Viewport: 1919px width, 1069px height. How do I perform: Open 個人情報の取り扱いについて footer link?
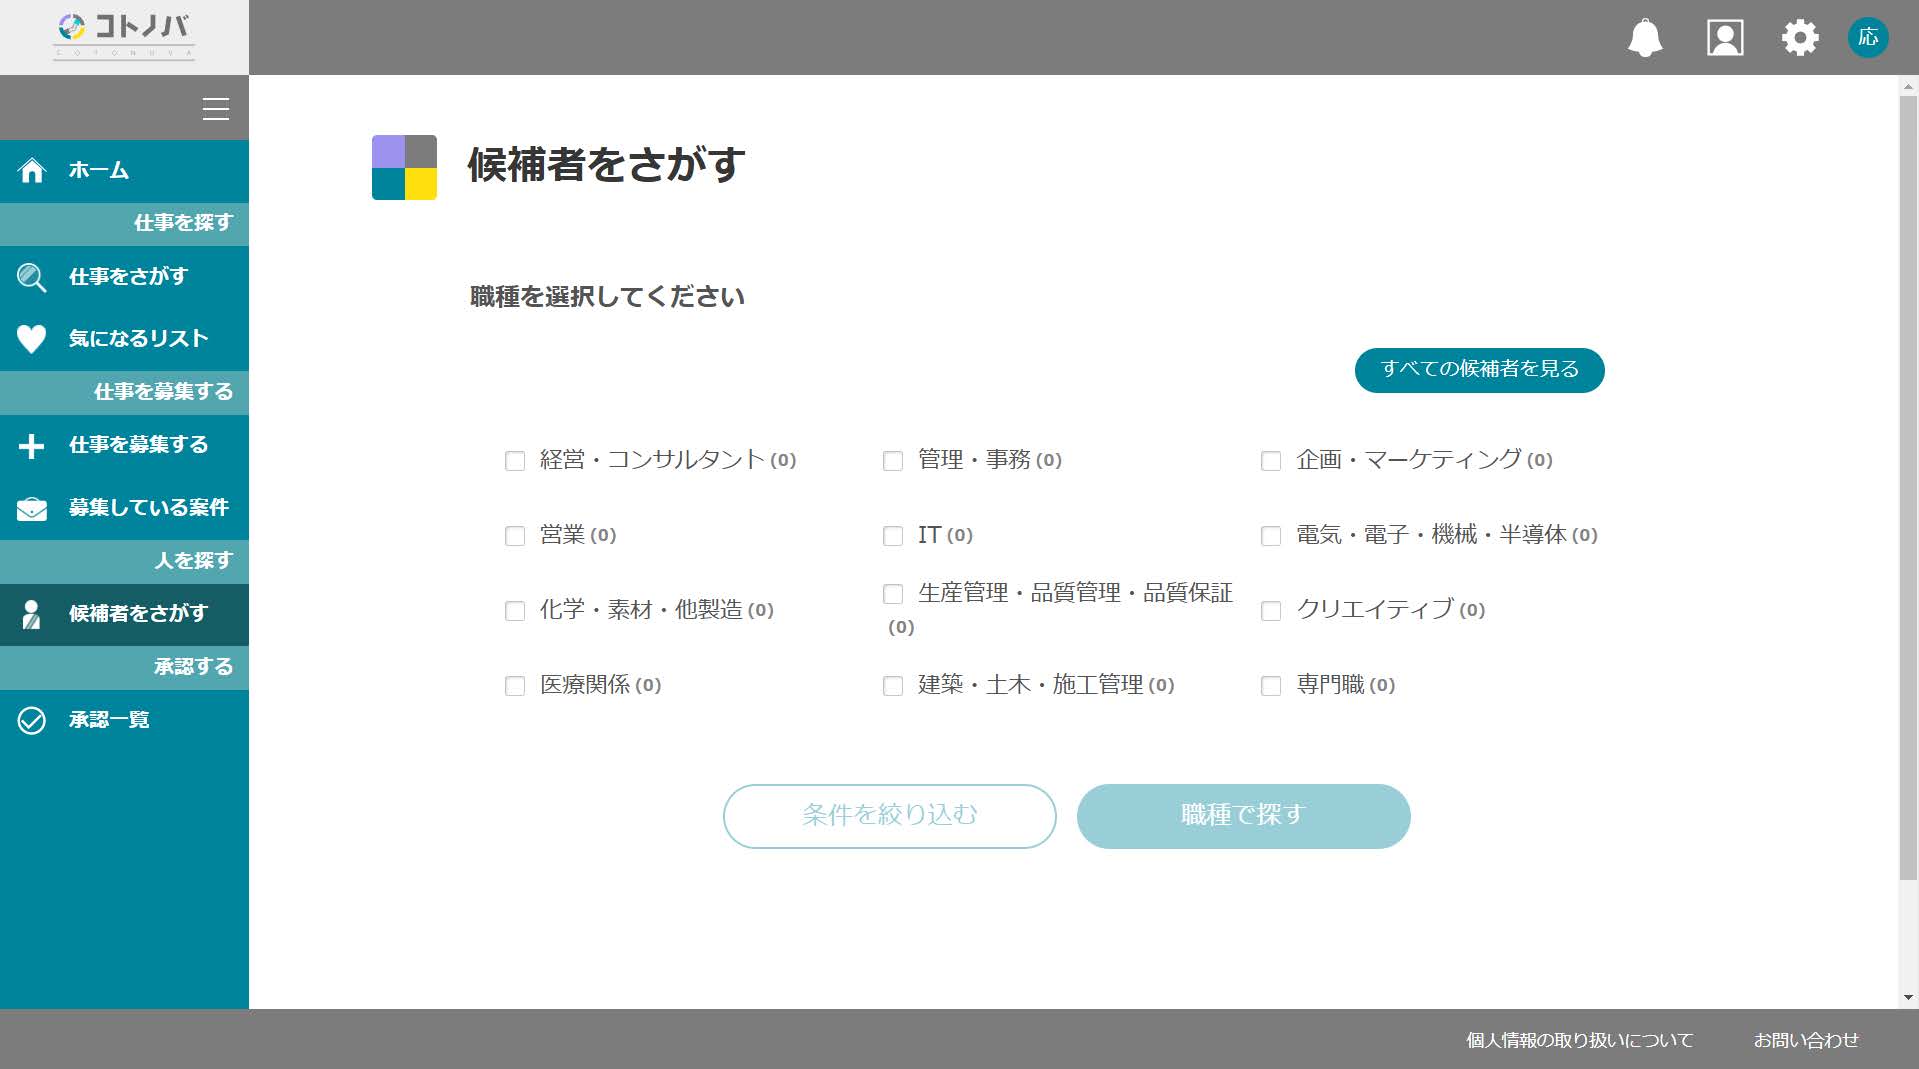pyautogui.click(x=1579, y=1040)
